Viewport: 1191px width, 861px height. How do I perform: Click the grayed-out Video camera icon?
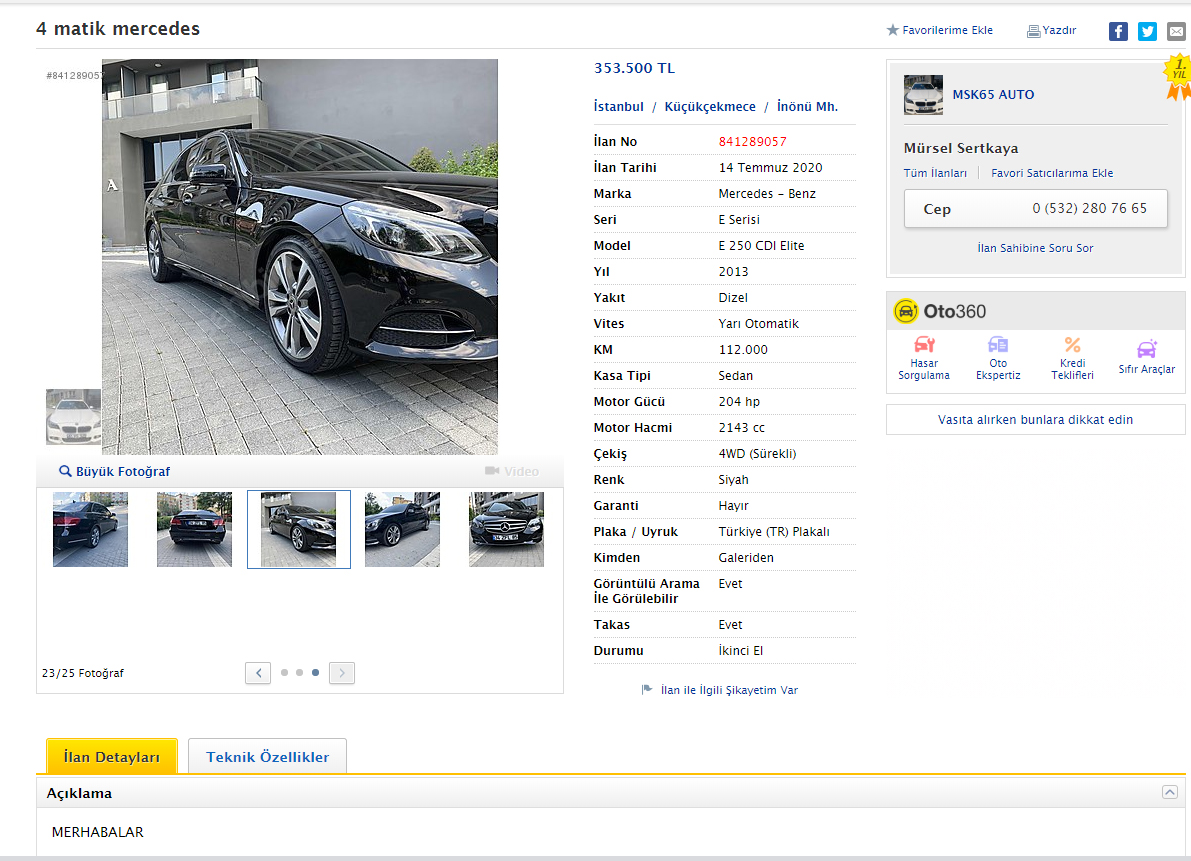pos(492,472)
